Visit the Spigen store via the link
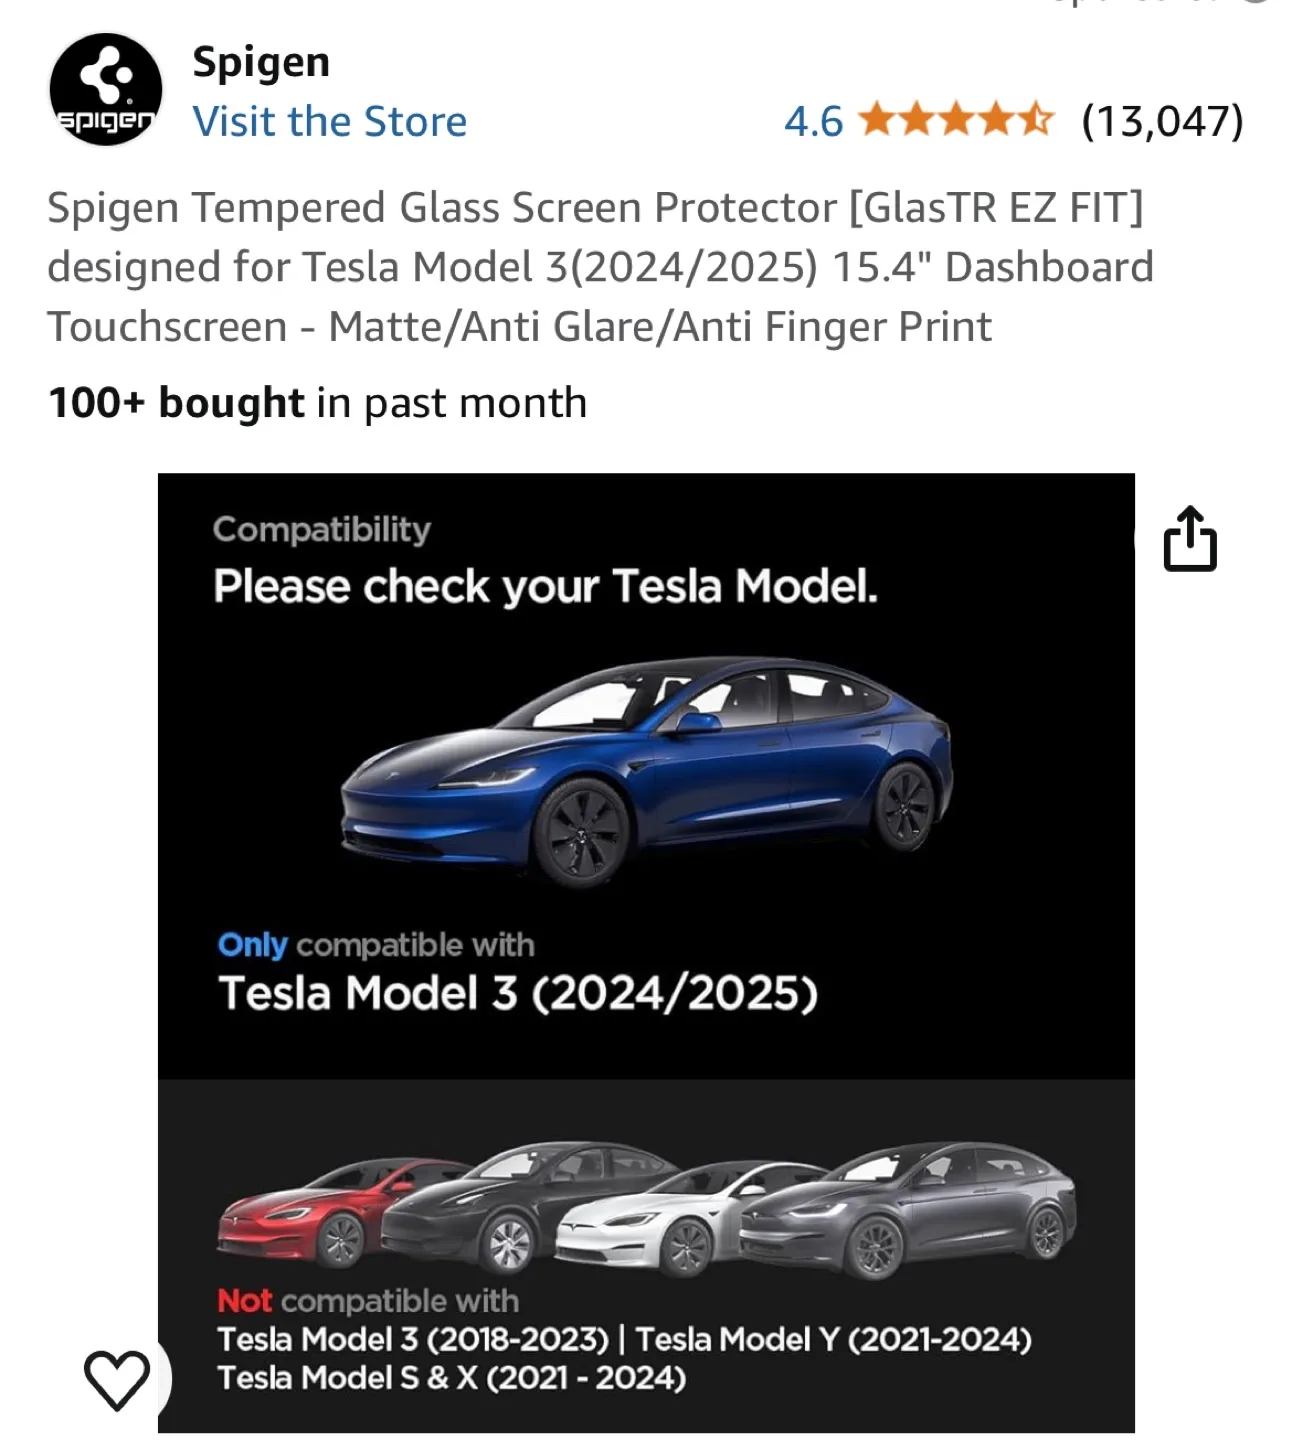Screen dimensions: 1292x1440 coord(331,121)
